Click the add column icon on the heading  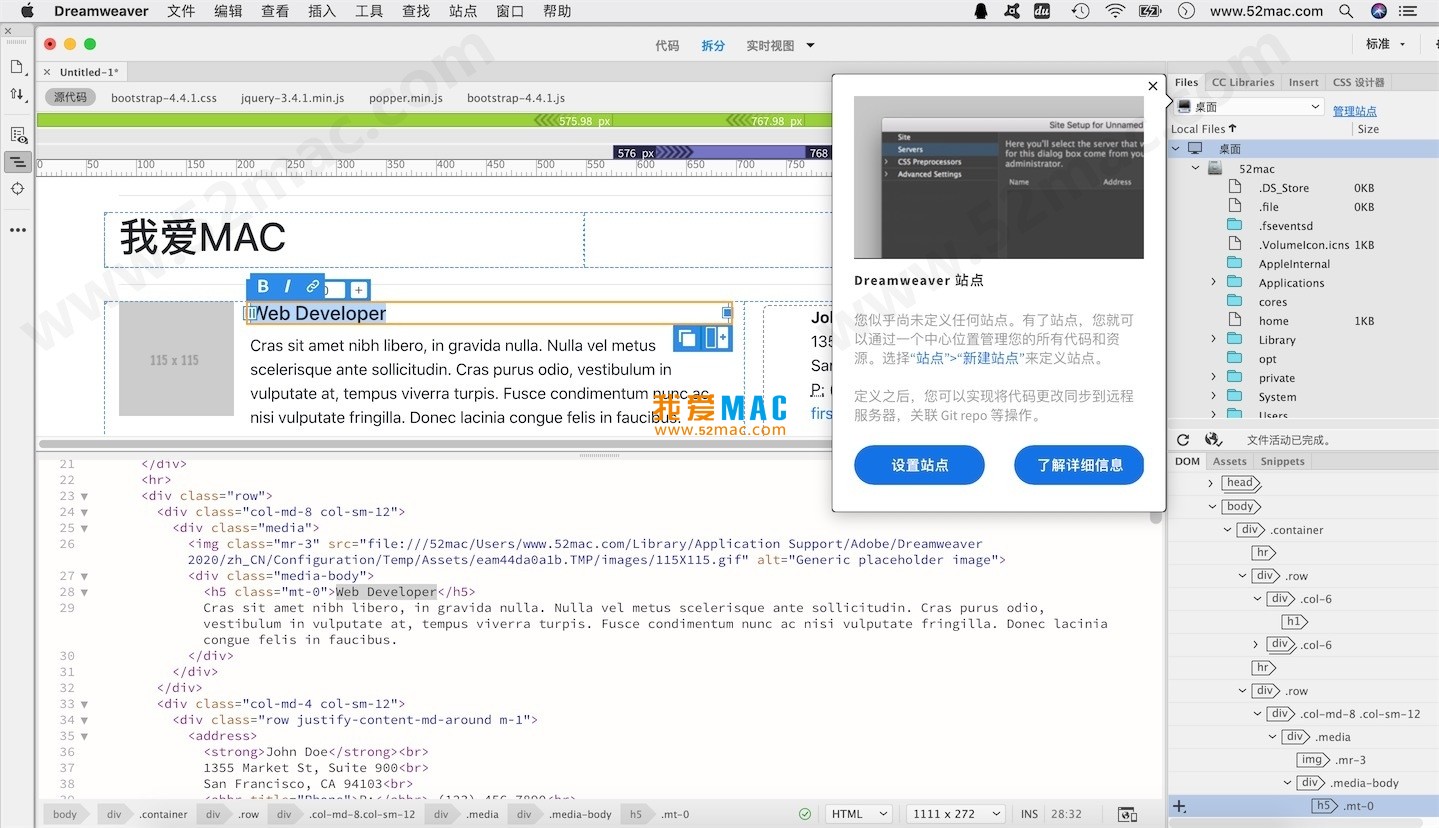716,338
